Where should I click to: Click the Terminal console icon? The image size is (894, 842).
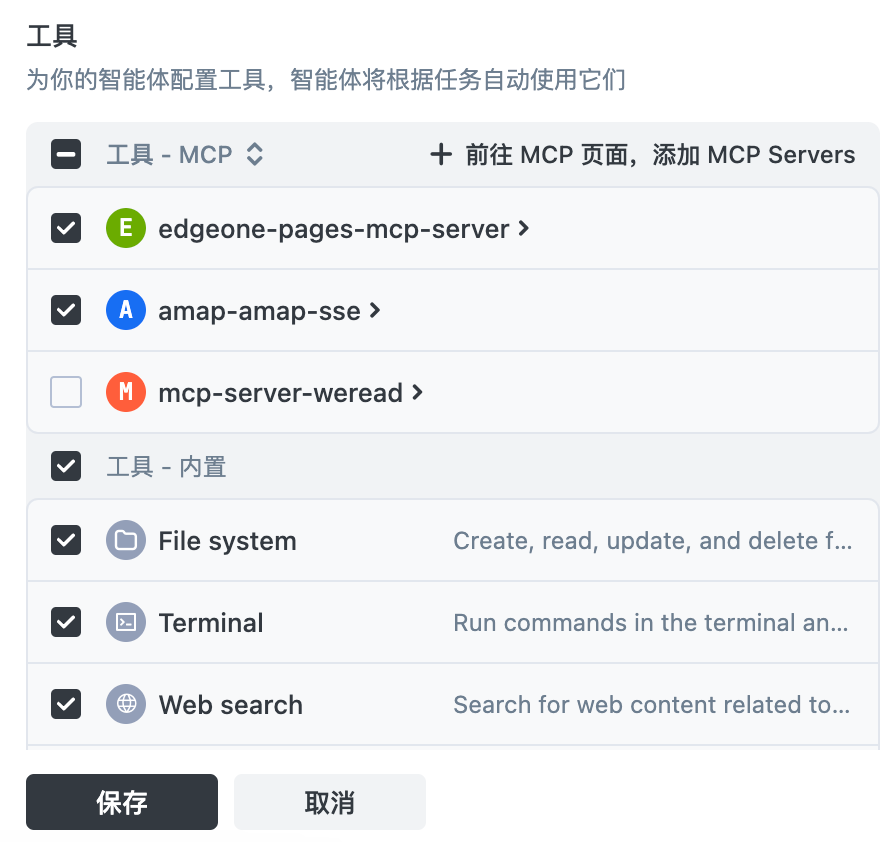pyautogui.click(x=126, y=622)
